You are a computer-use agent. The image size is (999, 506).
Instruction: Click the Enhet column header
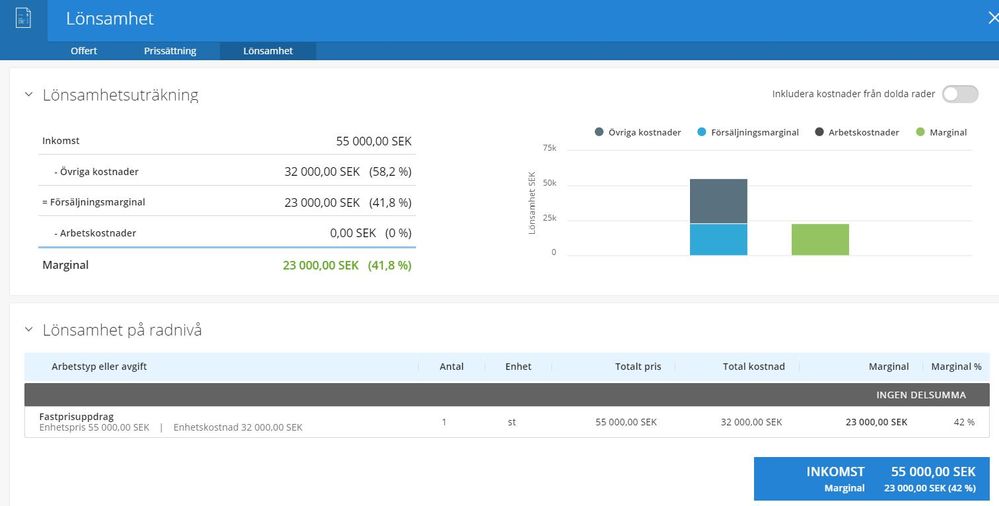[x=518, y=366]
